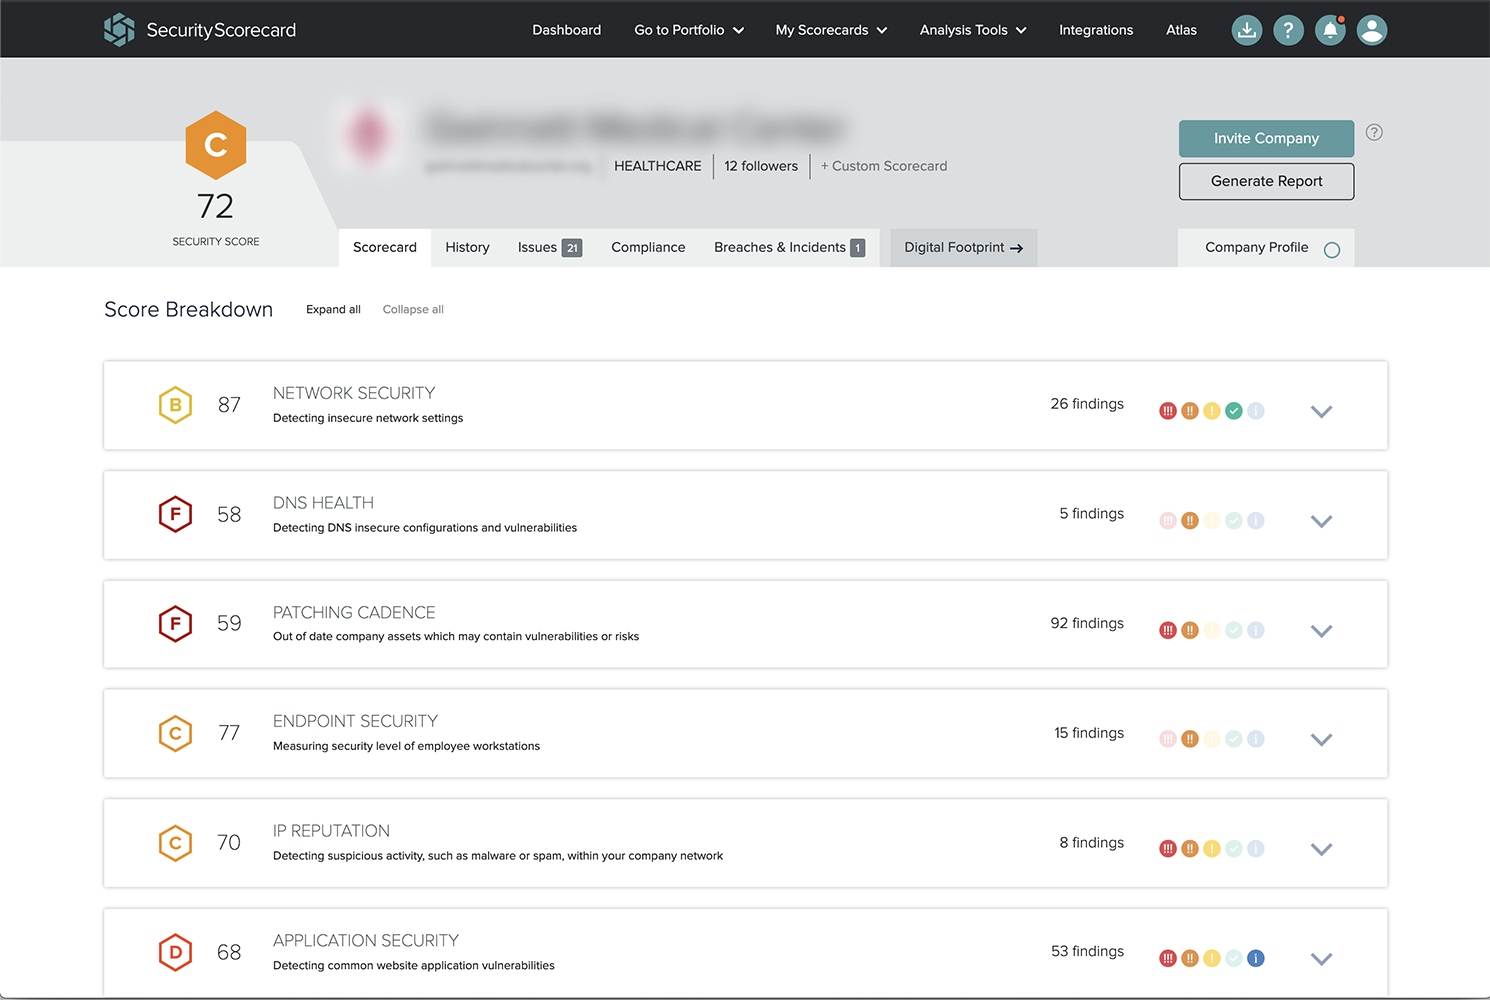The image size is (1490, 1000).
Task: Click the green check icon in Network Security row
Action: 1234,411
